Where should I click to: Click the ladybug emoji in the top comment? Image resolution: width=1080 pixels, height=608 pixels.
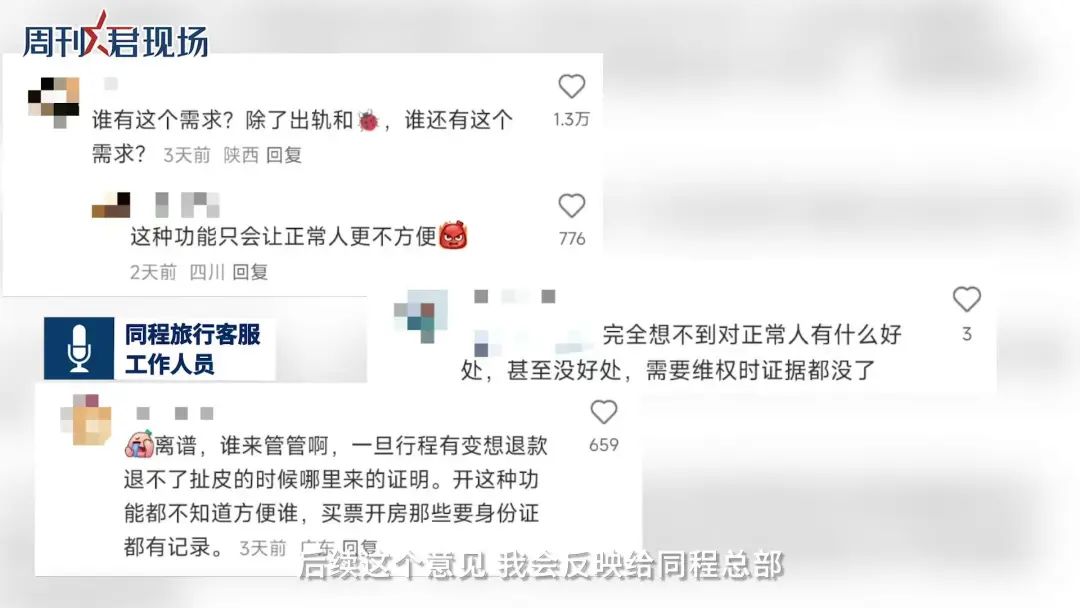coord(368,120)
